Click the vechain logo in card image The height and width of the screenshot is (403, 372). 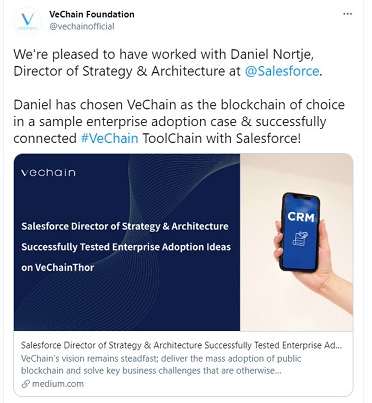[x=48, y=172]
